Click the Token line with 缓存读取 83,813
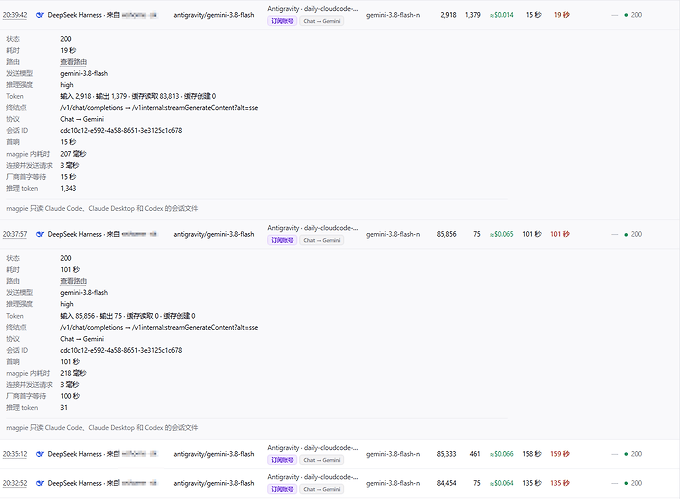This screenshot has height=499, width=680. click(138, 96)
